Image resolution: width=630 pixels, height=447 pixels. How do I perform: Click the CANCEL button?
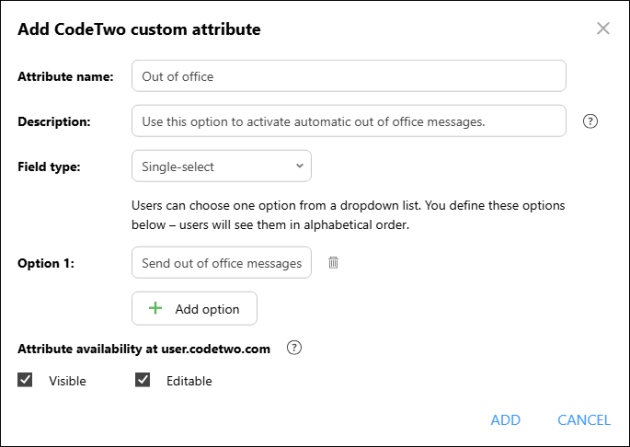coord(584,420)
